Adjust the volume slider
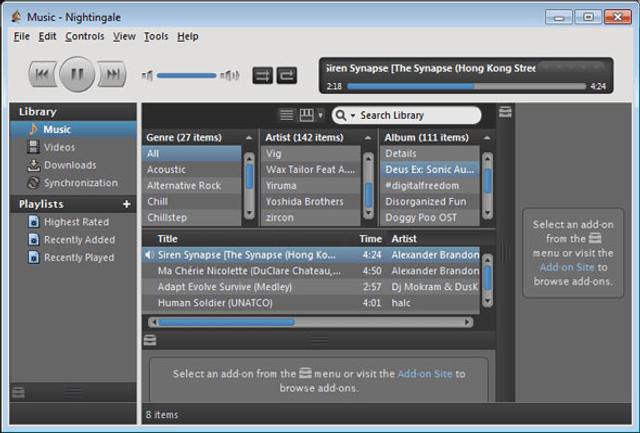 coord(187,75)
